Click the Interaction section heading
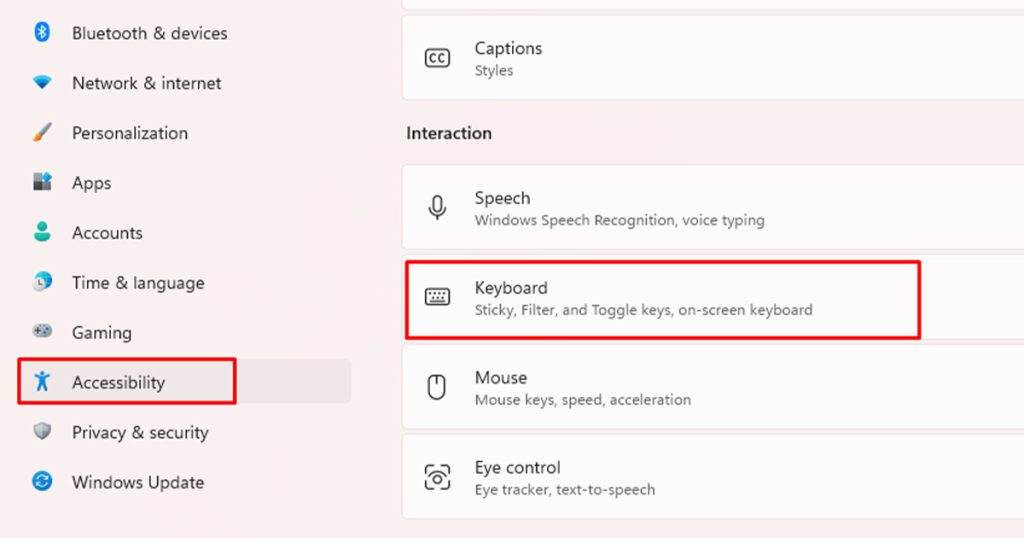The height and width of the screenshot is (538, 1024). 449,133
